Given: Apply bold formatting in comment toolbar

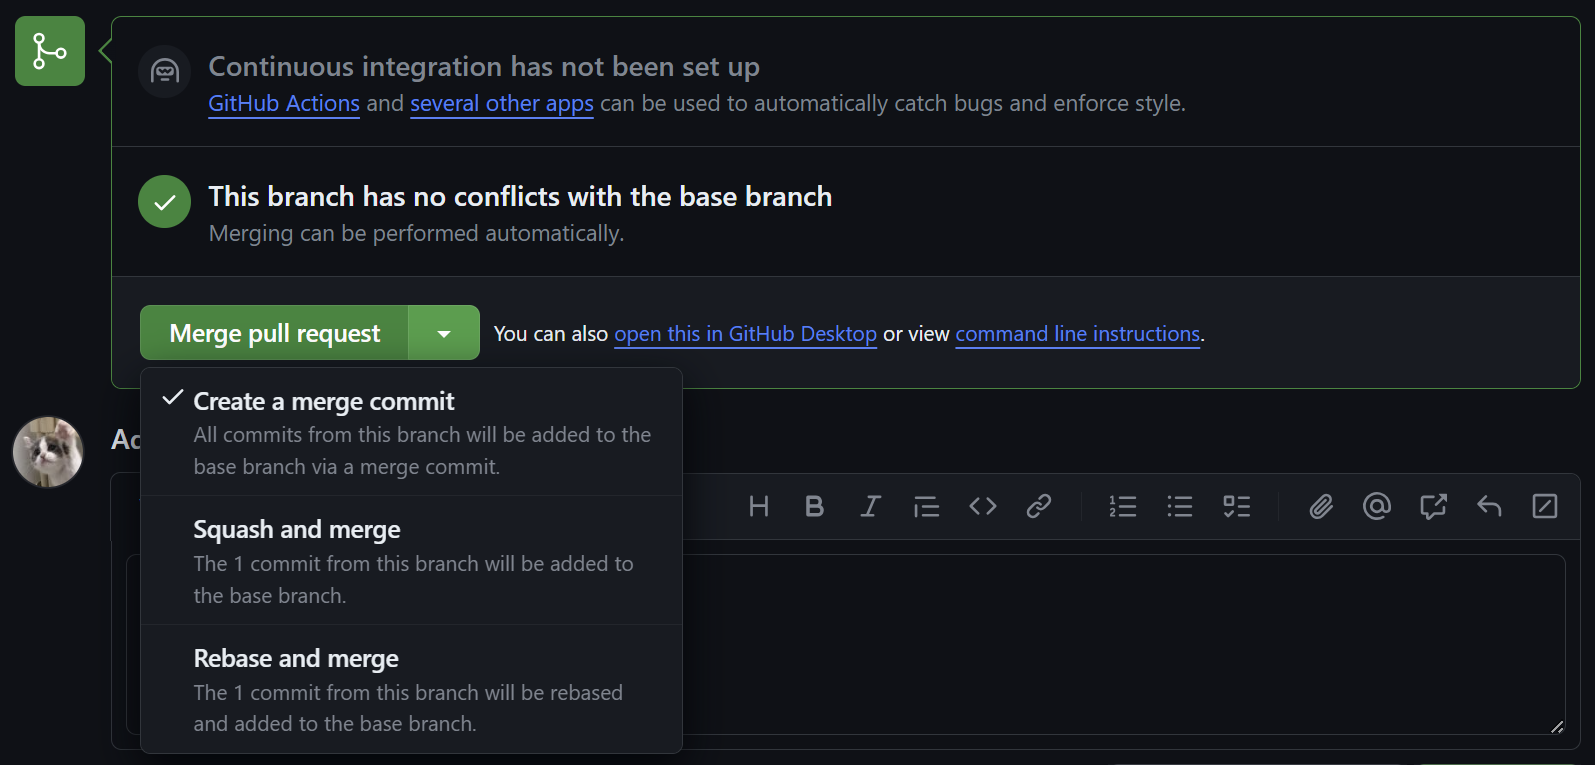Looking at the screenshot, I should pos(815,507).
